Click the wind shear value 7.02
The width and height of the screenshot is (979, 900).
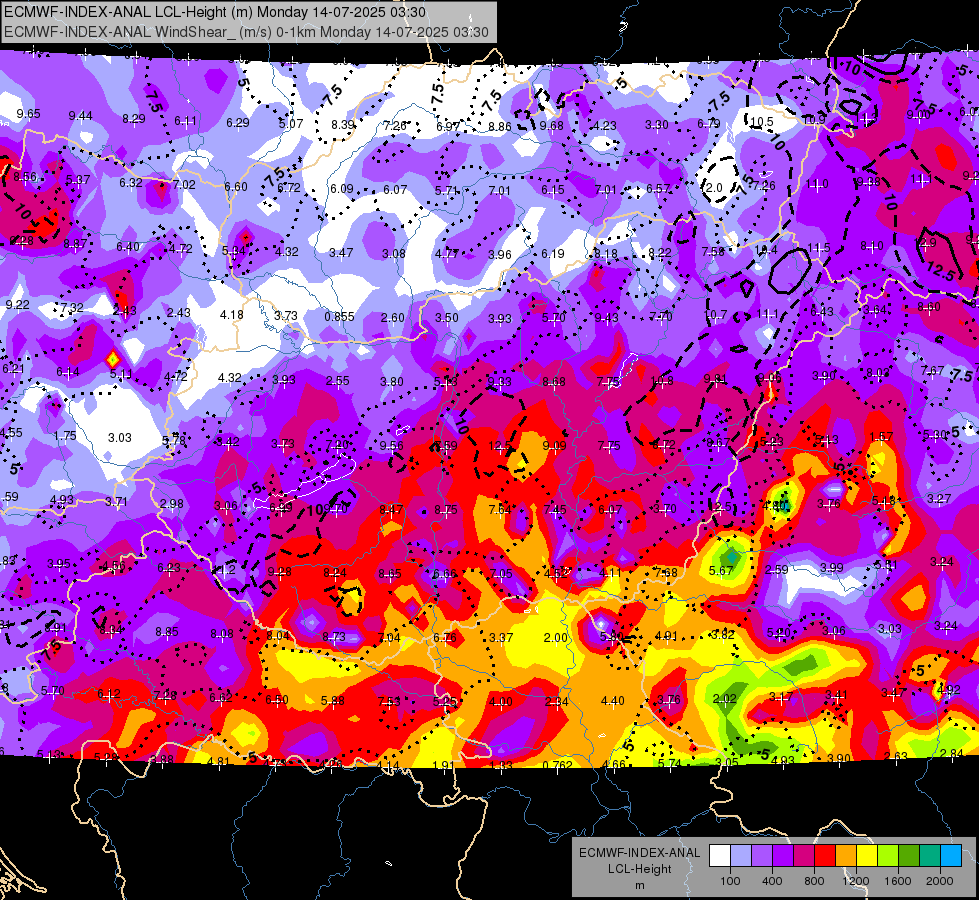click(184, 185)
